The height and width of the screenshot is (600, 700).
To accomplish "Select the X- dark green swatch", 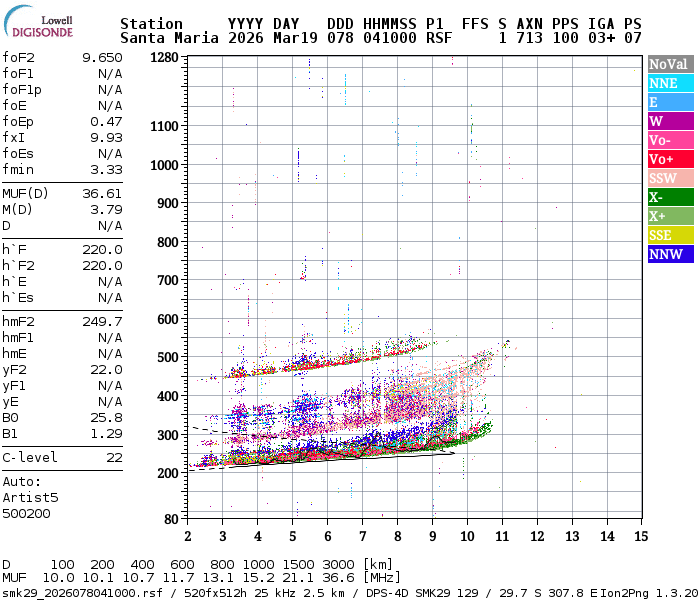I will [x=671, y=197].
